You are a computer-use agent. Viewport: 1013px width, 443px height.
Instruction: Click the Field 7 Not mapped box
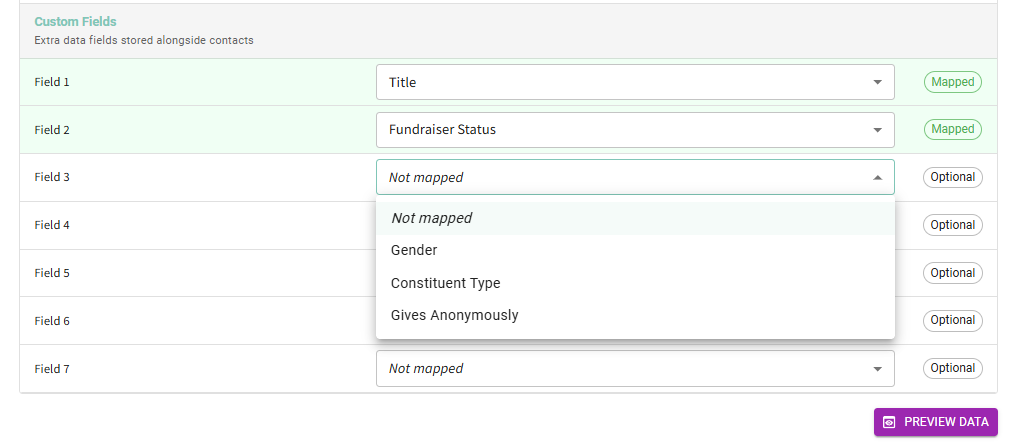point(620,368)
